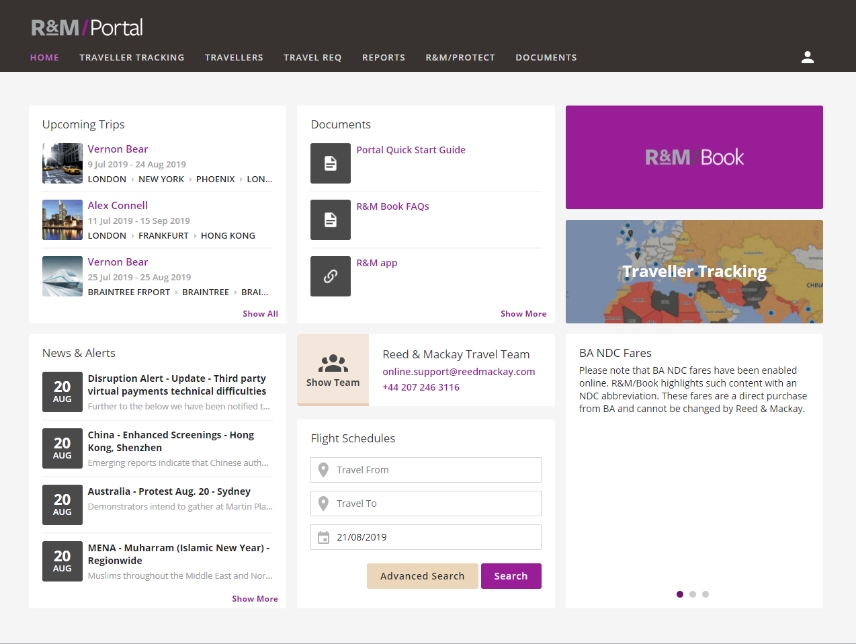This screenshot has height=644, width=856.
Task: Select the second carousel dot indicator
Action: 693,594
